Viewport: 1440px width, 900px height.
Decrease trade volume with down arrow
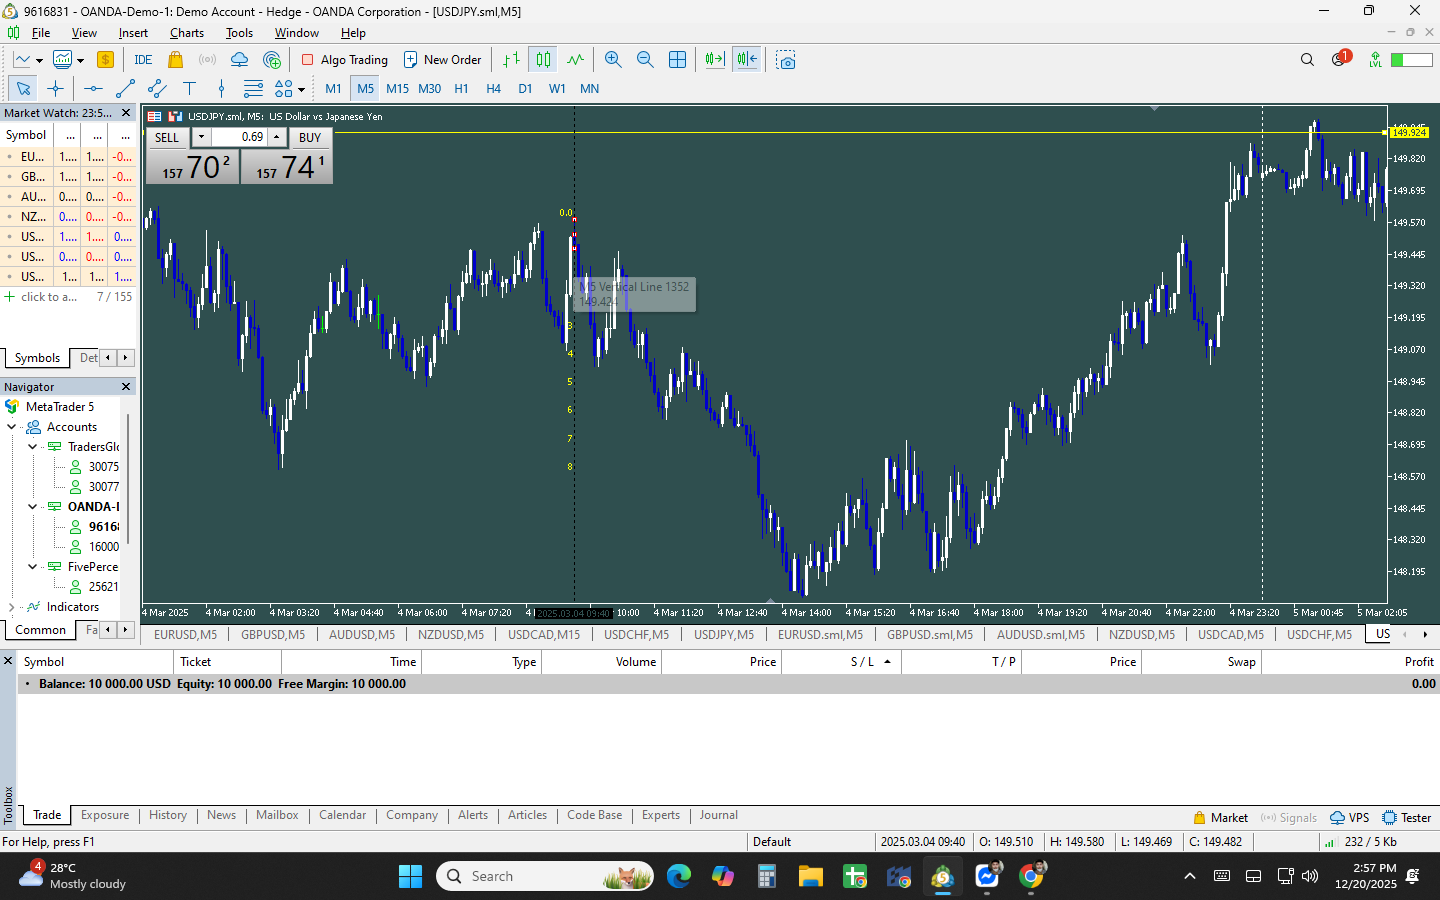click(x=201, y=137)
